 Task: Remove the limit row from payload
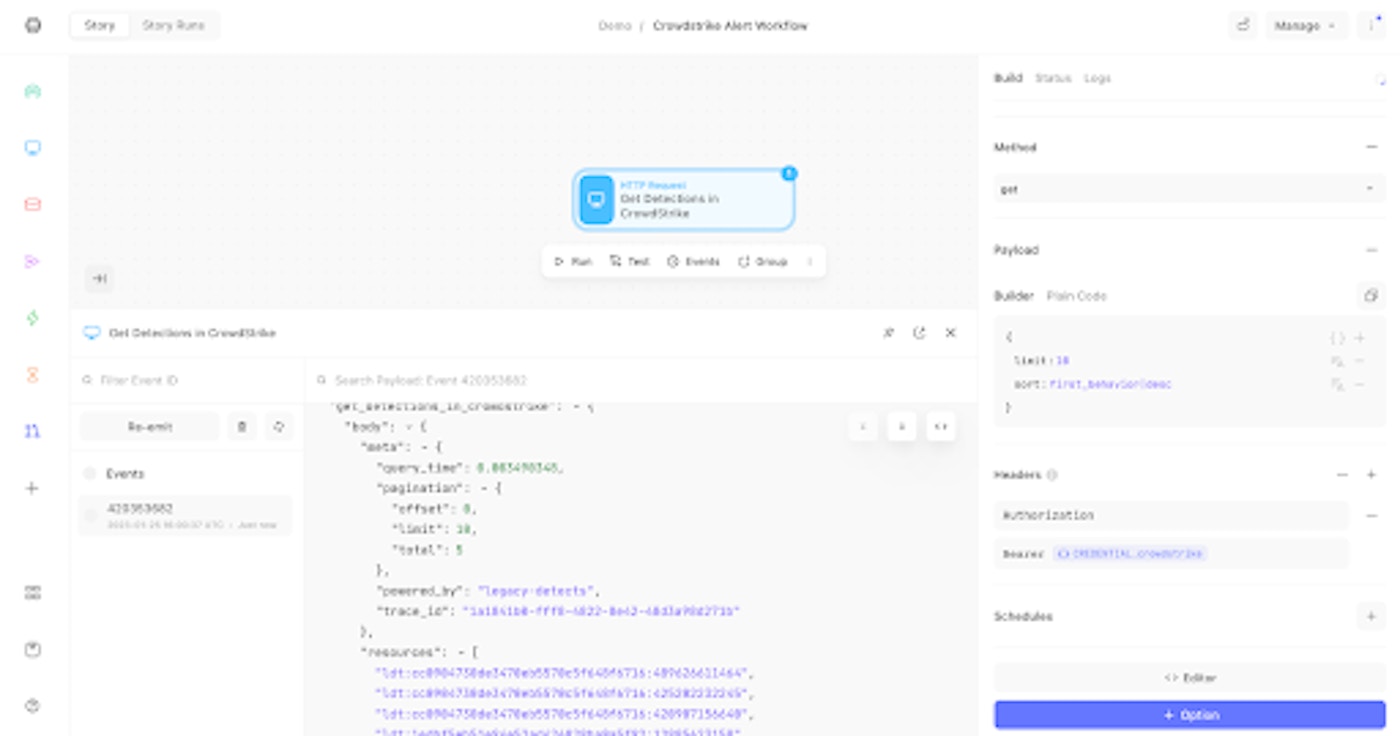1360,361
